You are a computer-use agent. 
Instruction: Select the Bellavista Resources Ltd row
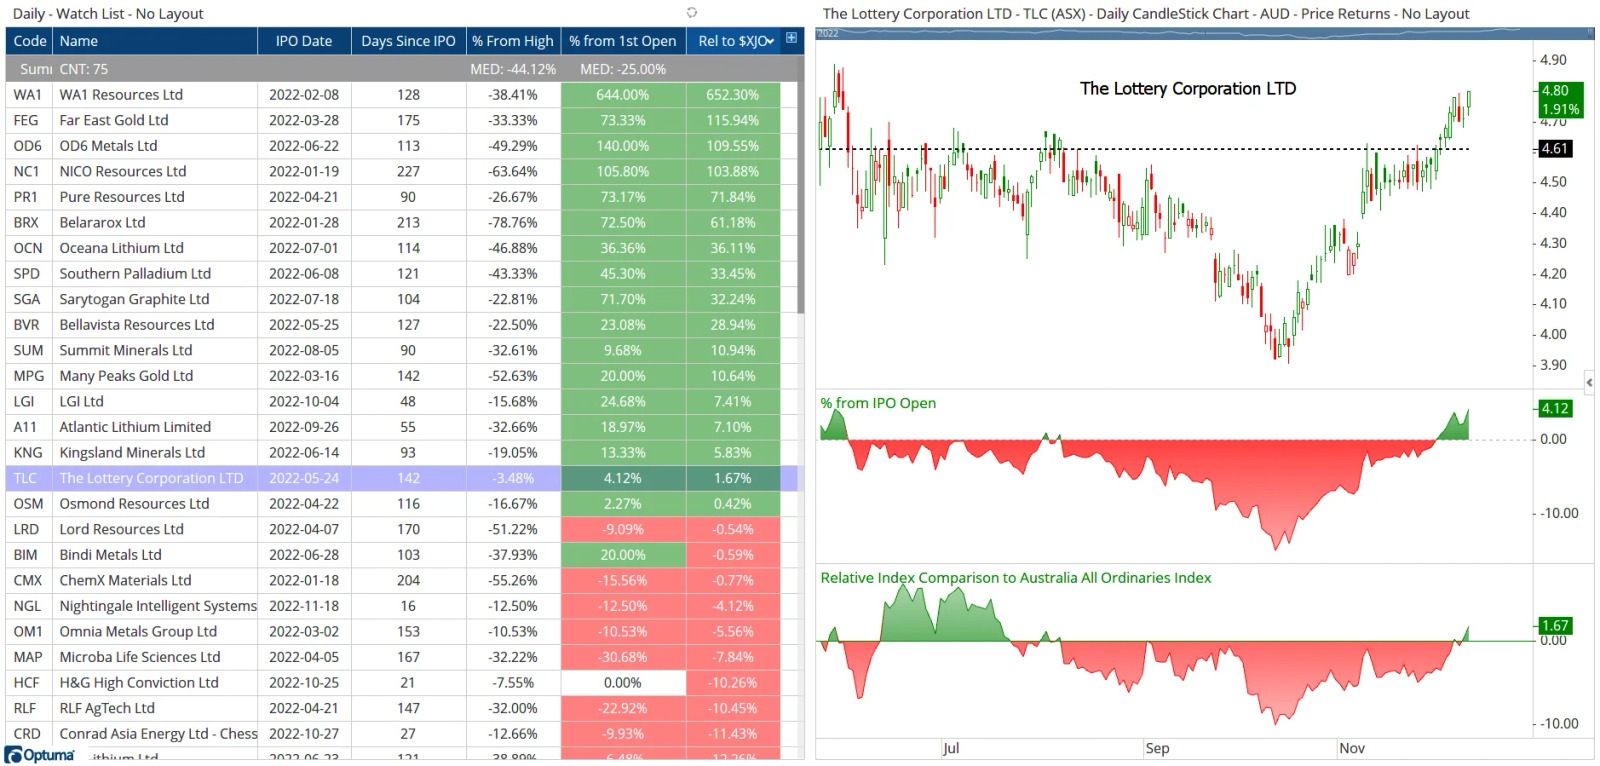click(401, 325)
